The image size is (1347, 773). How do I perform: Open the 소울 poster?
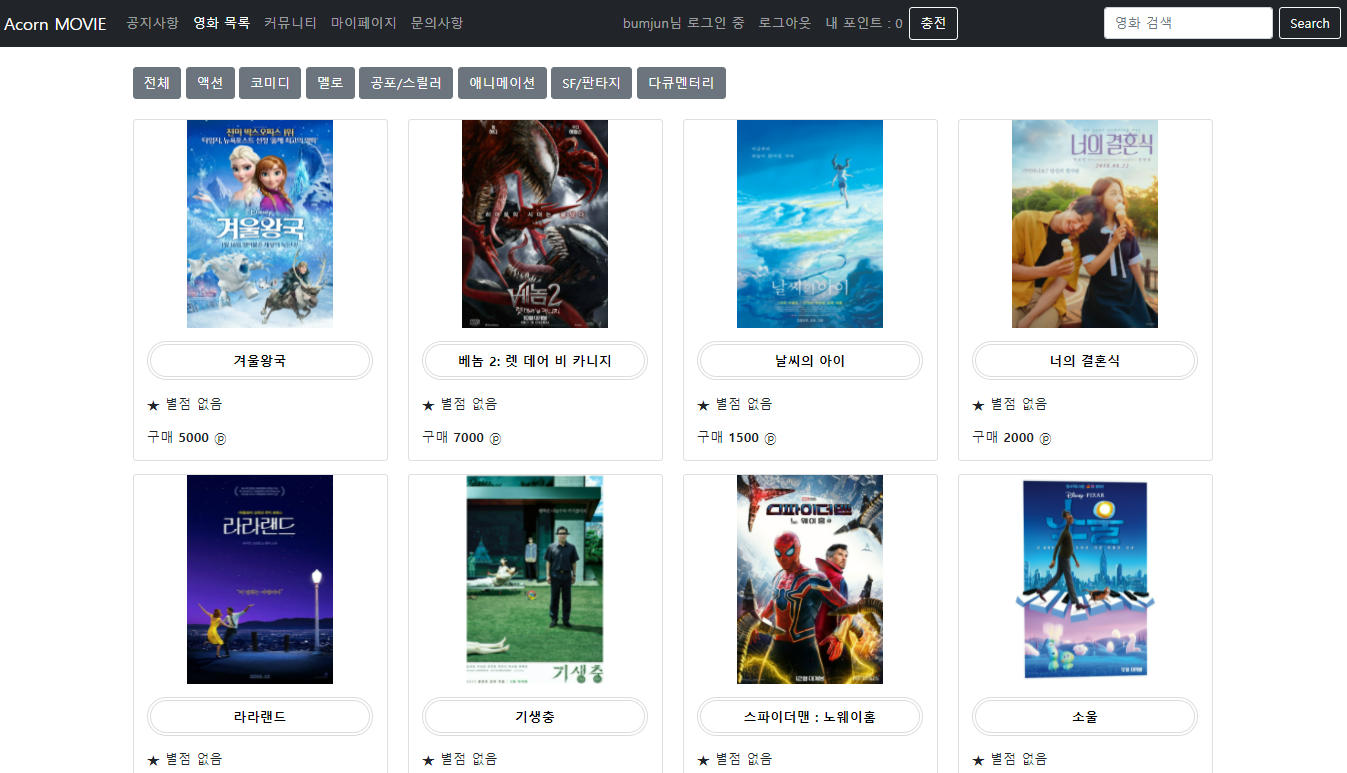pos(1085,579)
